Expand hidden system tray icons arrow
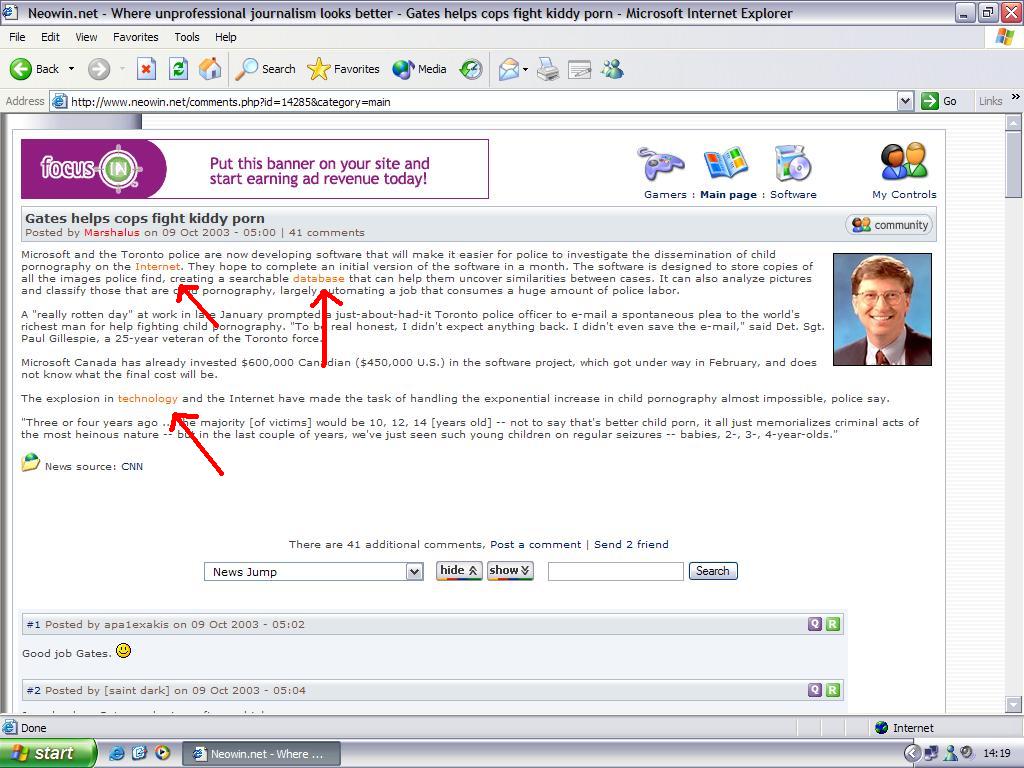The height and width of the screenshot is (768, 1024). click(x=912, y=754)
